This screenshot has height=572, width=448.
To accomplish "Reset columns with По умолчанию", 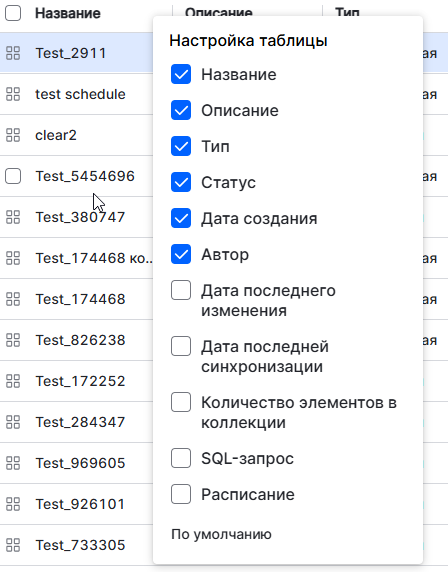I will 221,534.
